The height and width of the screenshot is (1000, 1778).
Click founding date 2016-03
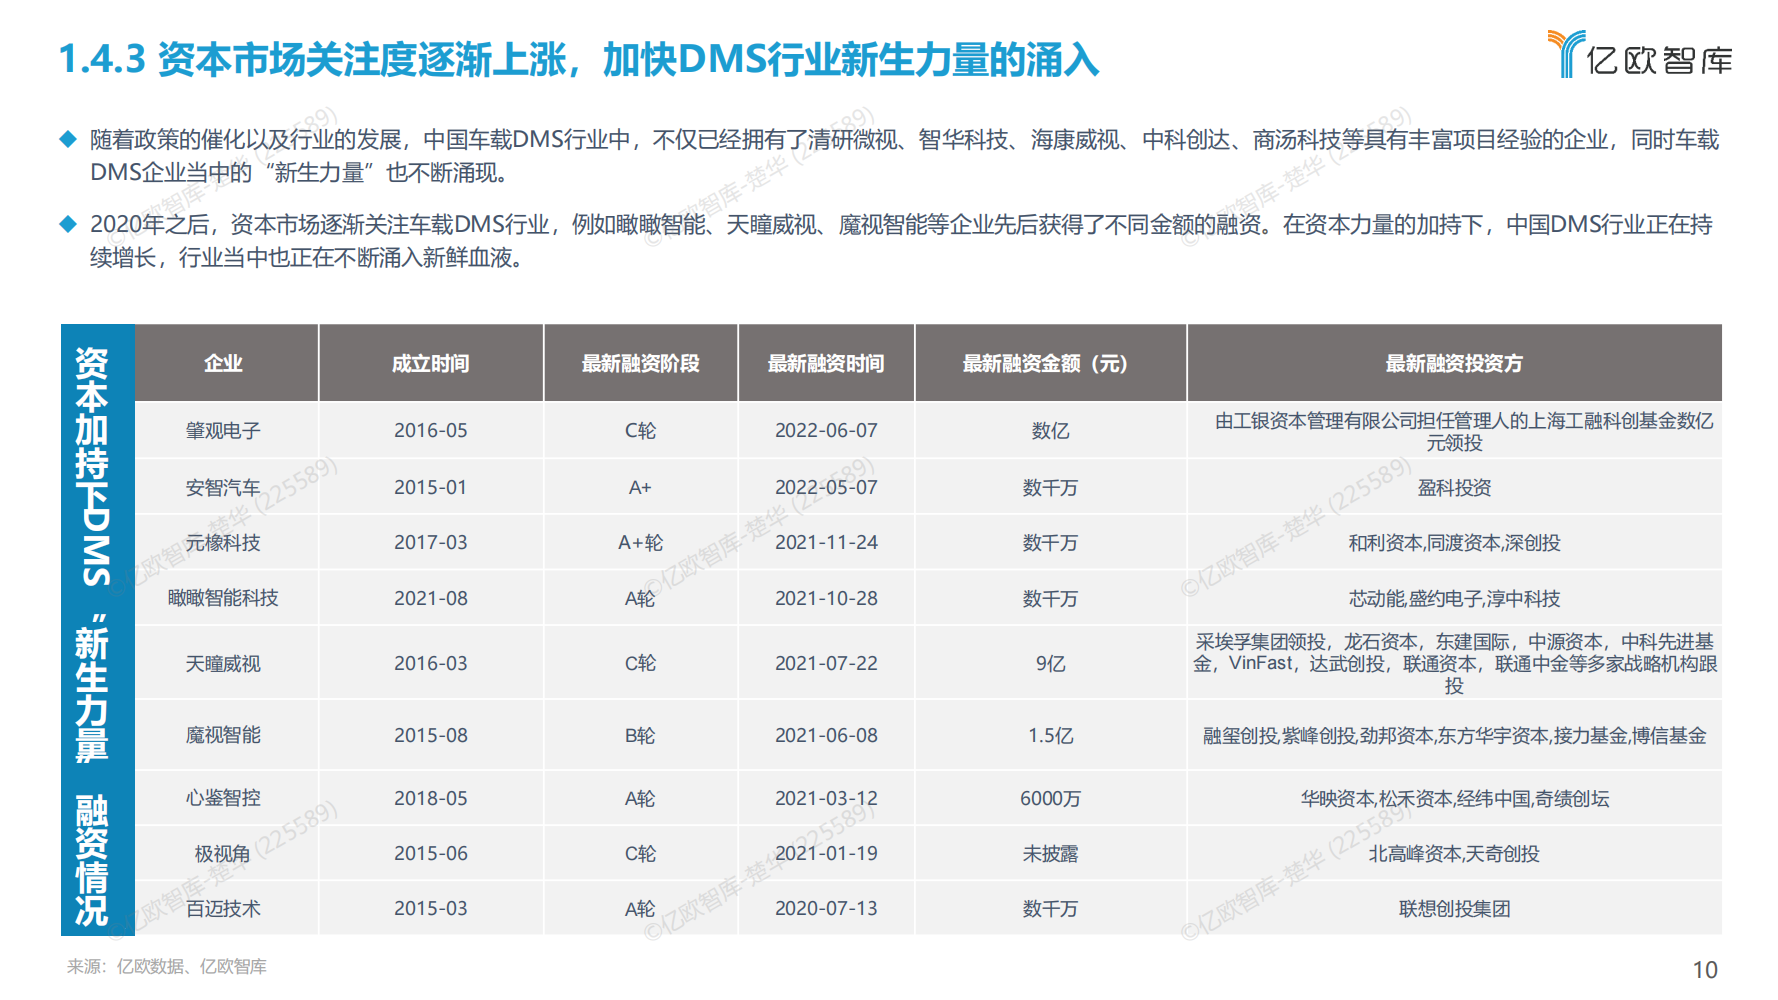(430, 664)
